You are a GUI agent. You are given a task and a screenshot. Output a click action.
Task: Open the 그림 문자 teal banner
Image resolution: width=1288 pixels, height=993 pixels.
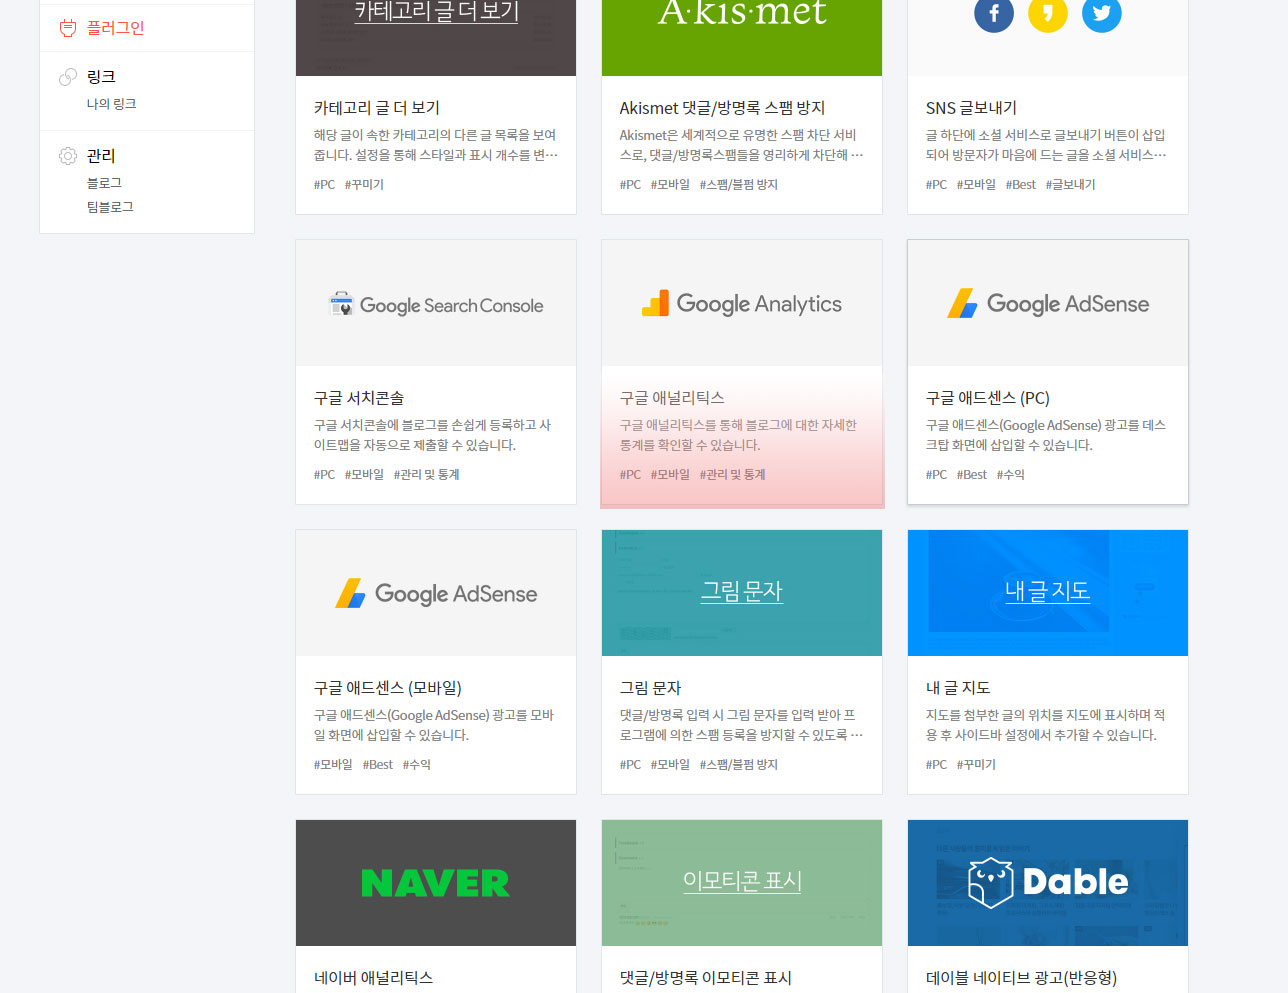742,593
